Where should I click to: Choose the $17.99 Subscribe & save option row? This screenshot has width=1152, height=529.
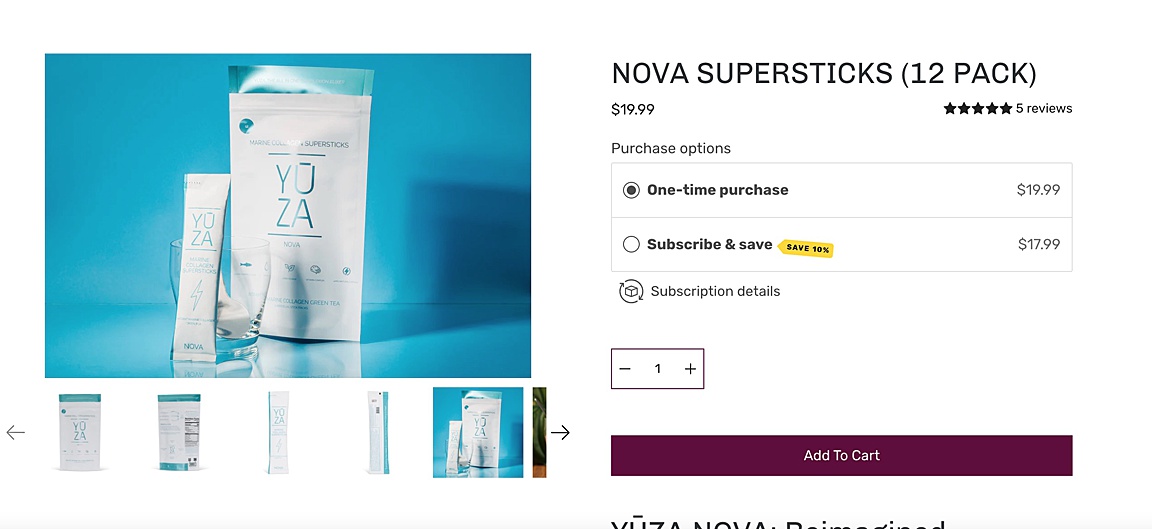(x=841, y=245)
